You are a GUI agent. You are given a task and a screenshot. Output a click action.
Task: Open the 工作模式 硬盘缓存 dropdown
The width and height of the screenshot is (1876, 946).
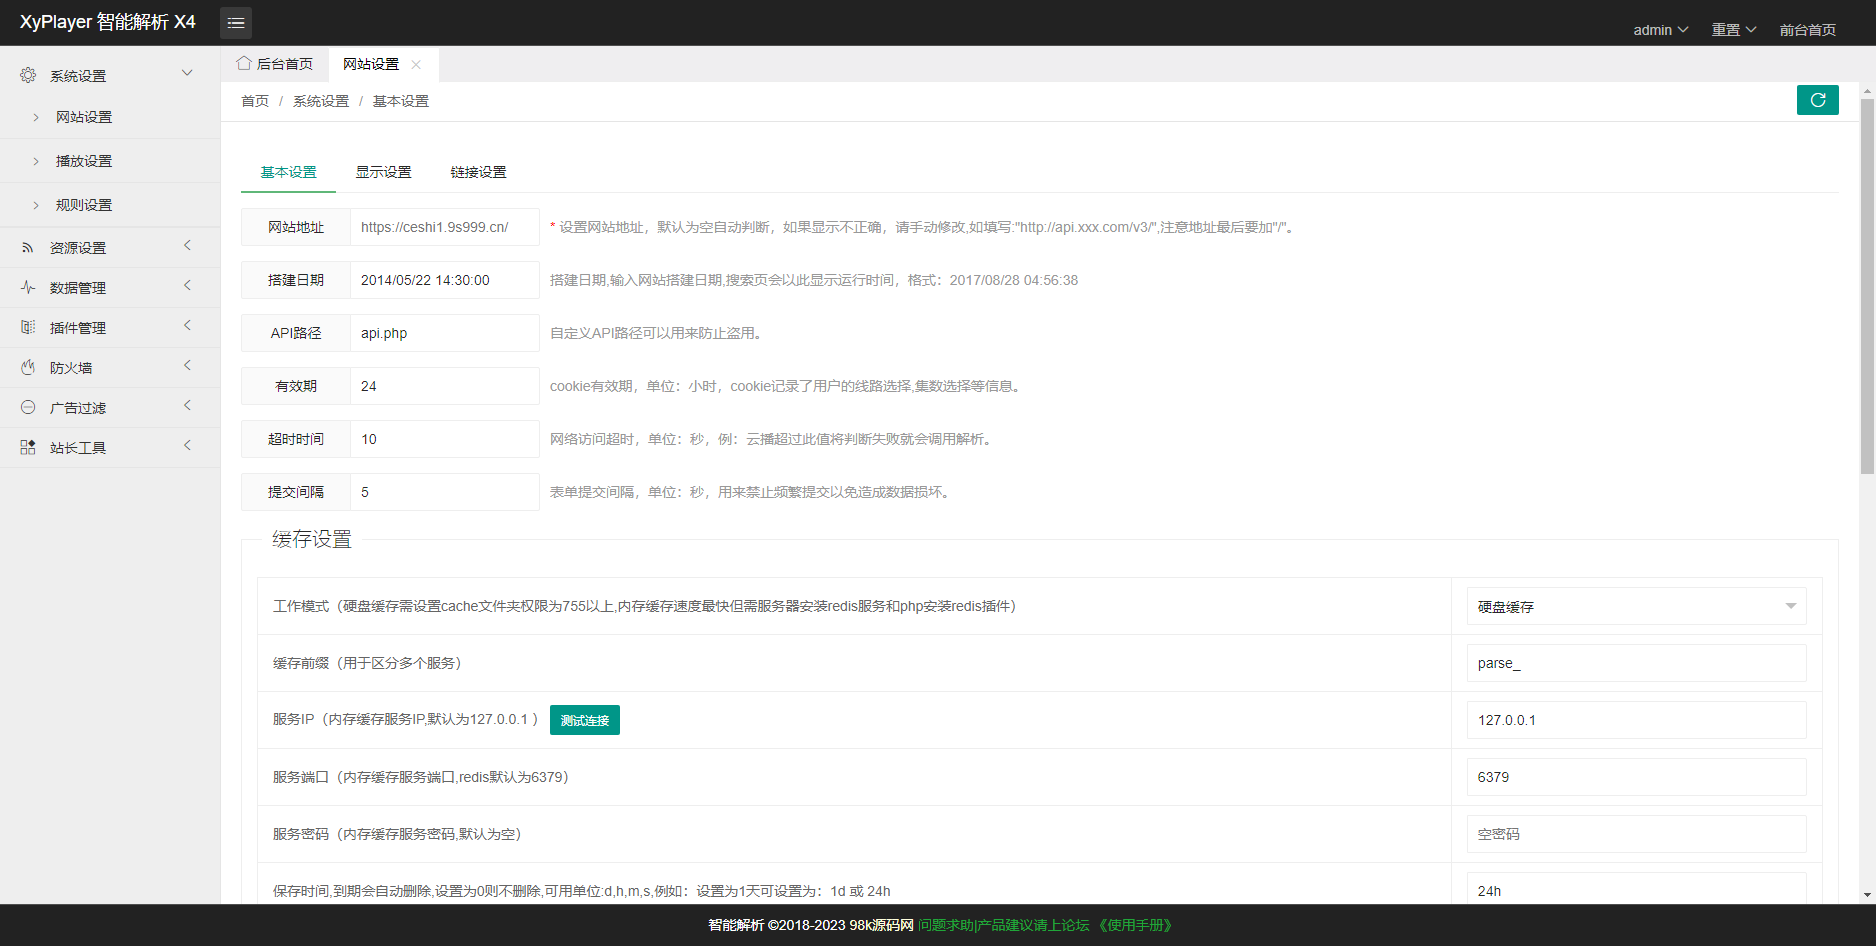coord(1636,606)
